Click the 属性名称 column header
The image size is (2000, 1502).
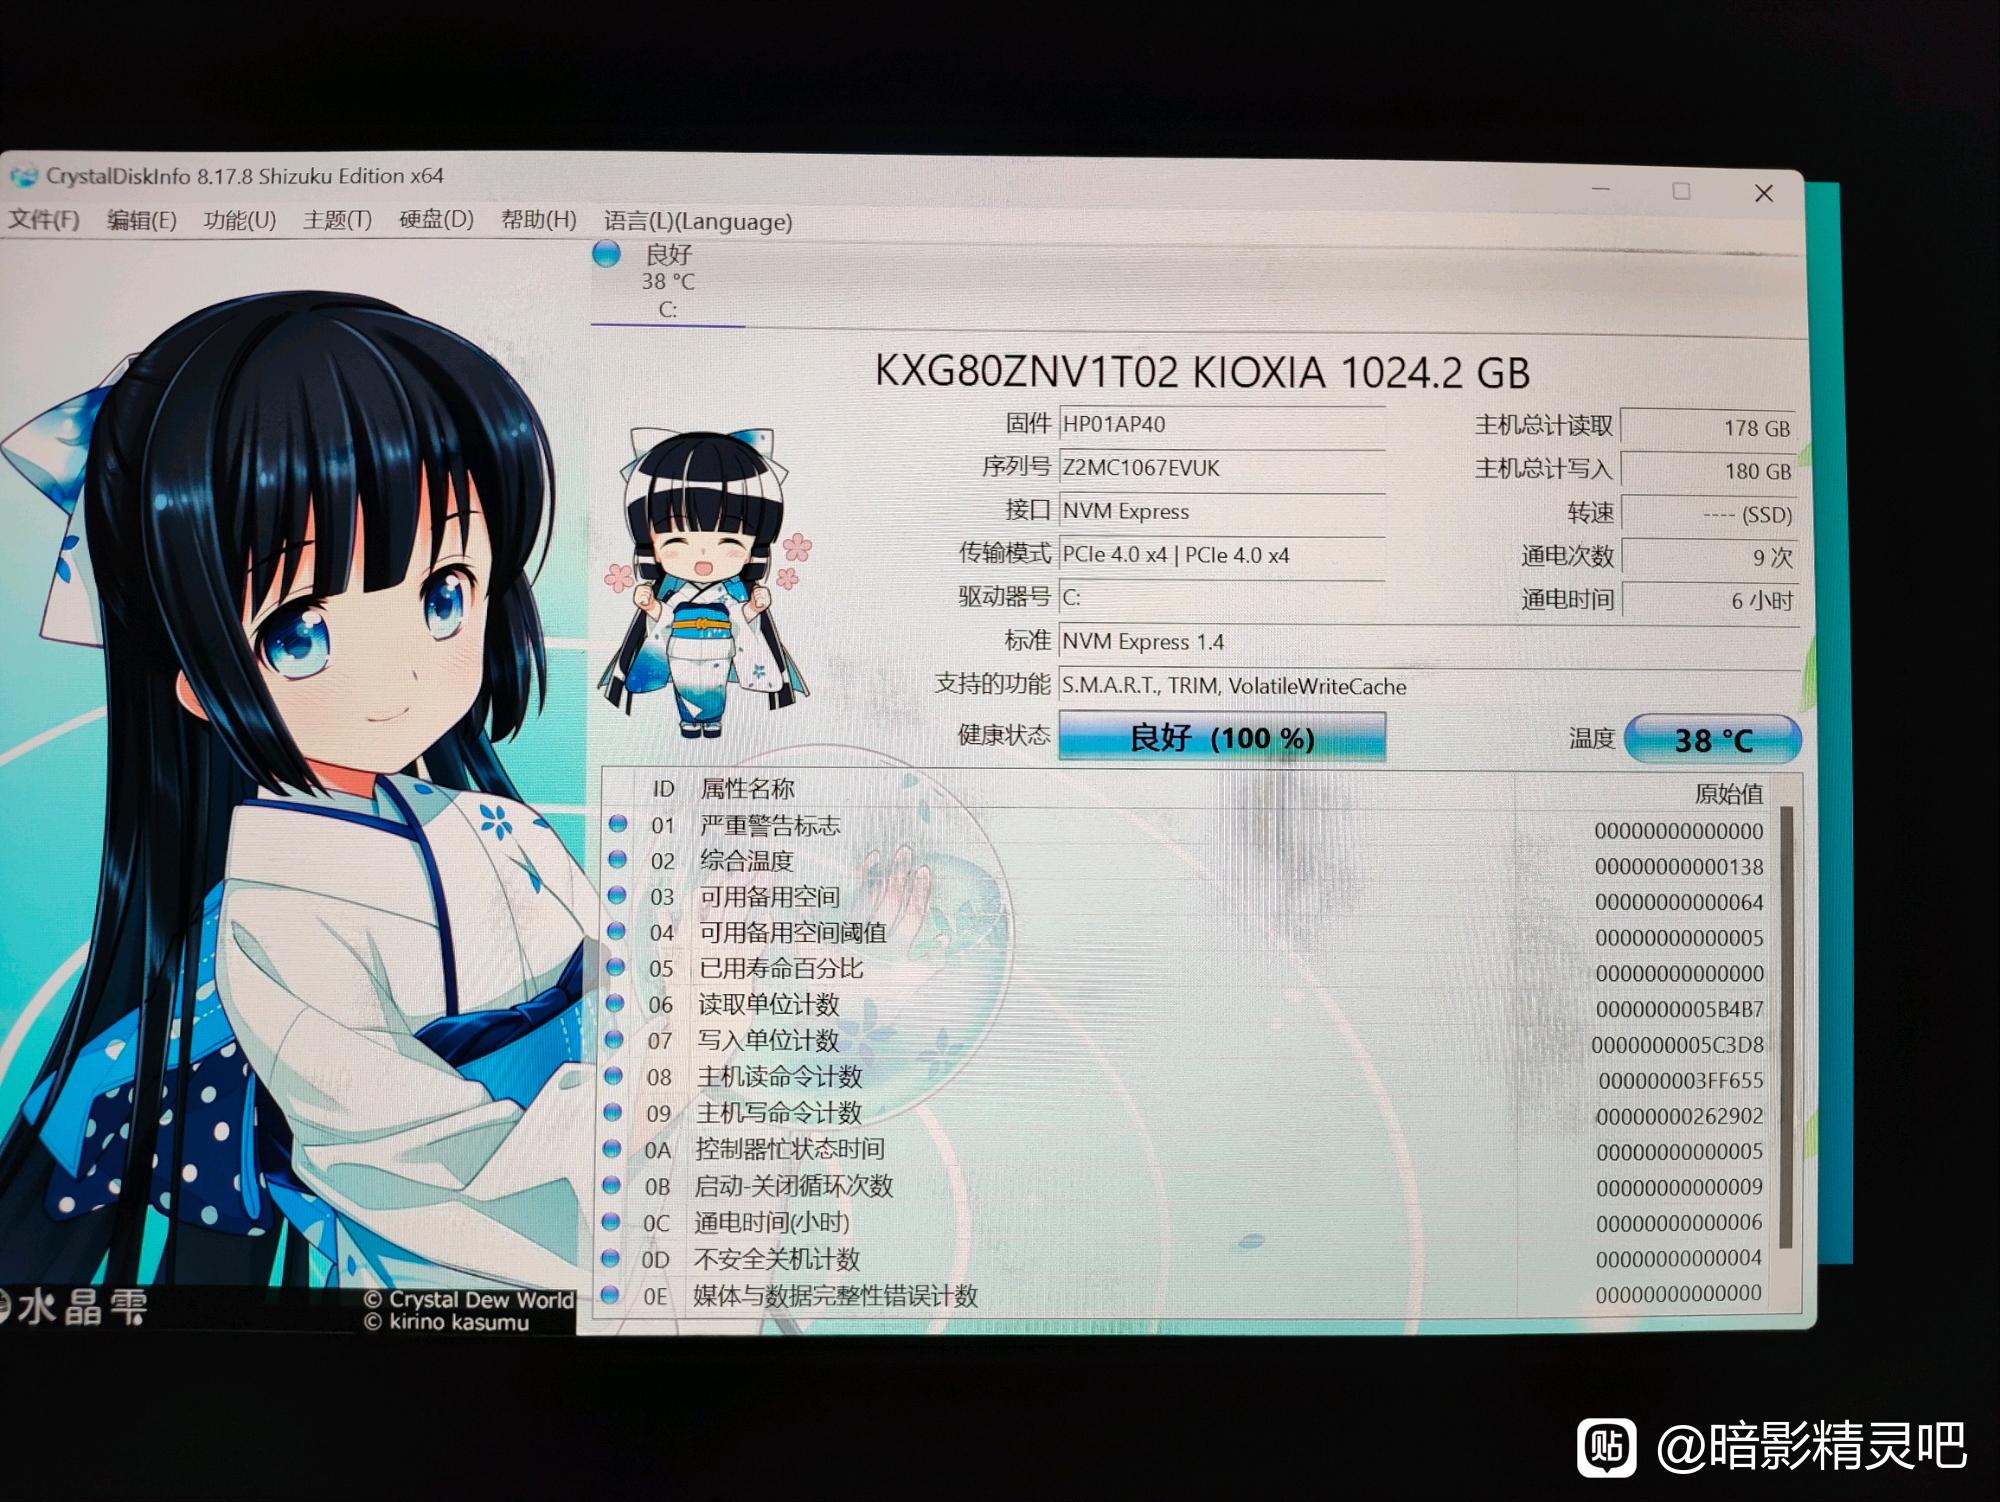tap(747, 789)
